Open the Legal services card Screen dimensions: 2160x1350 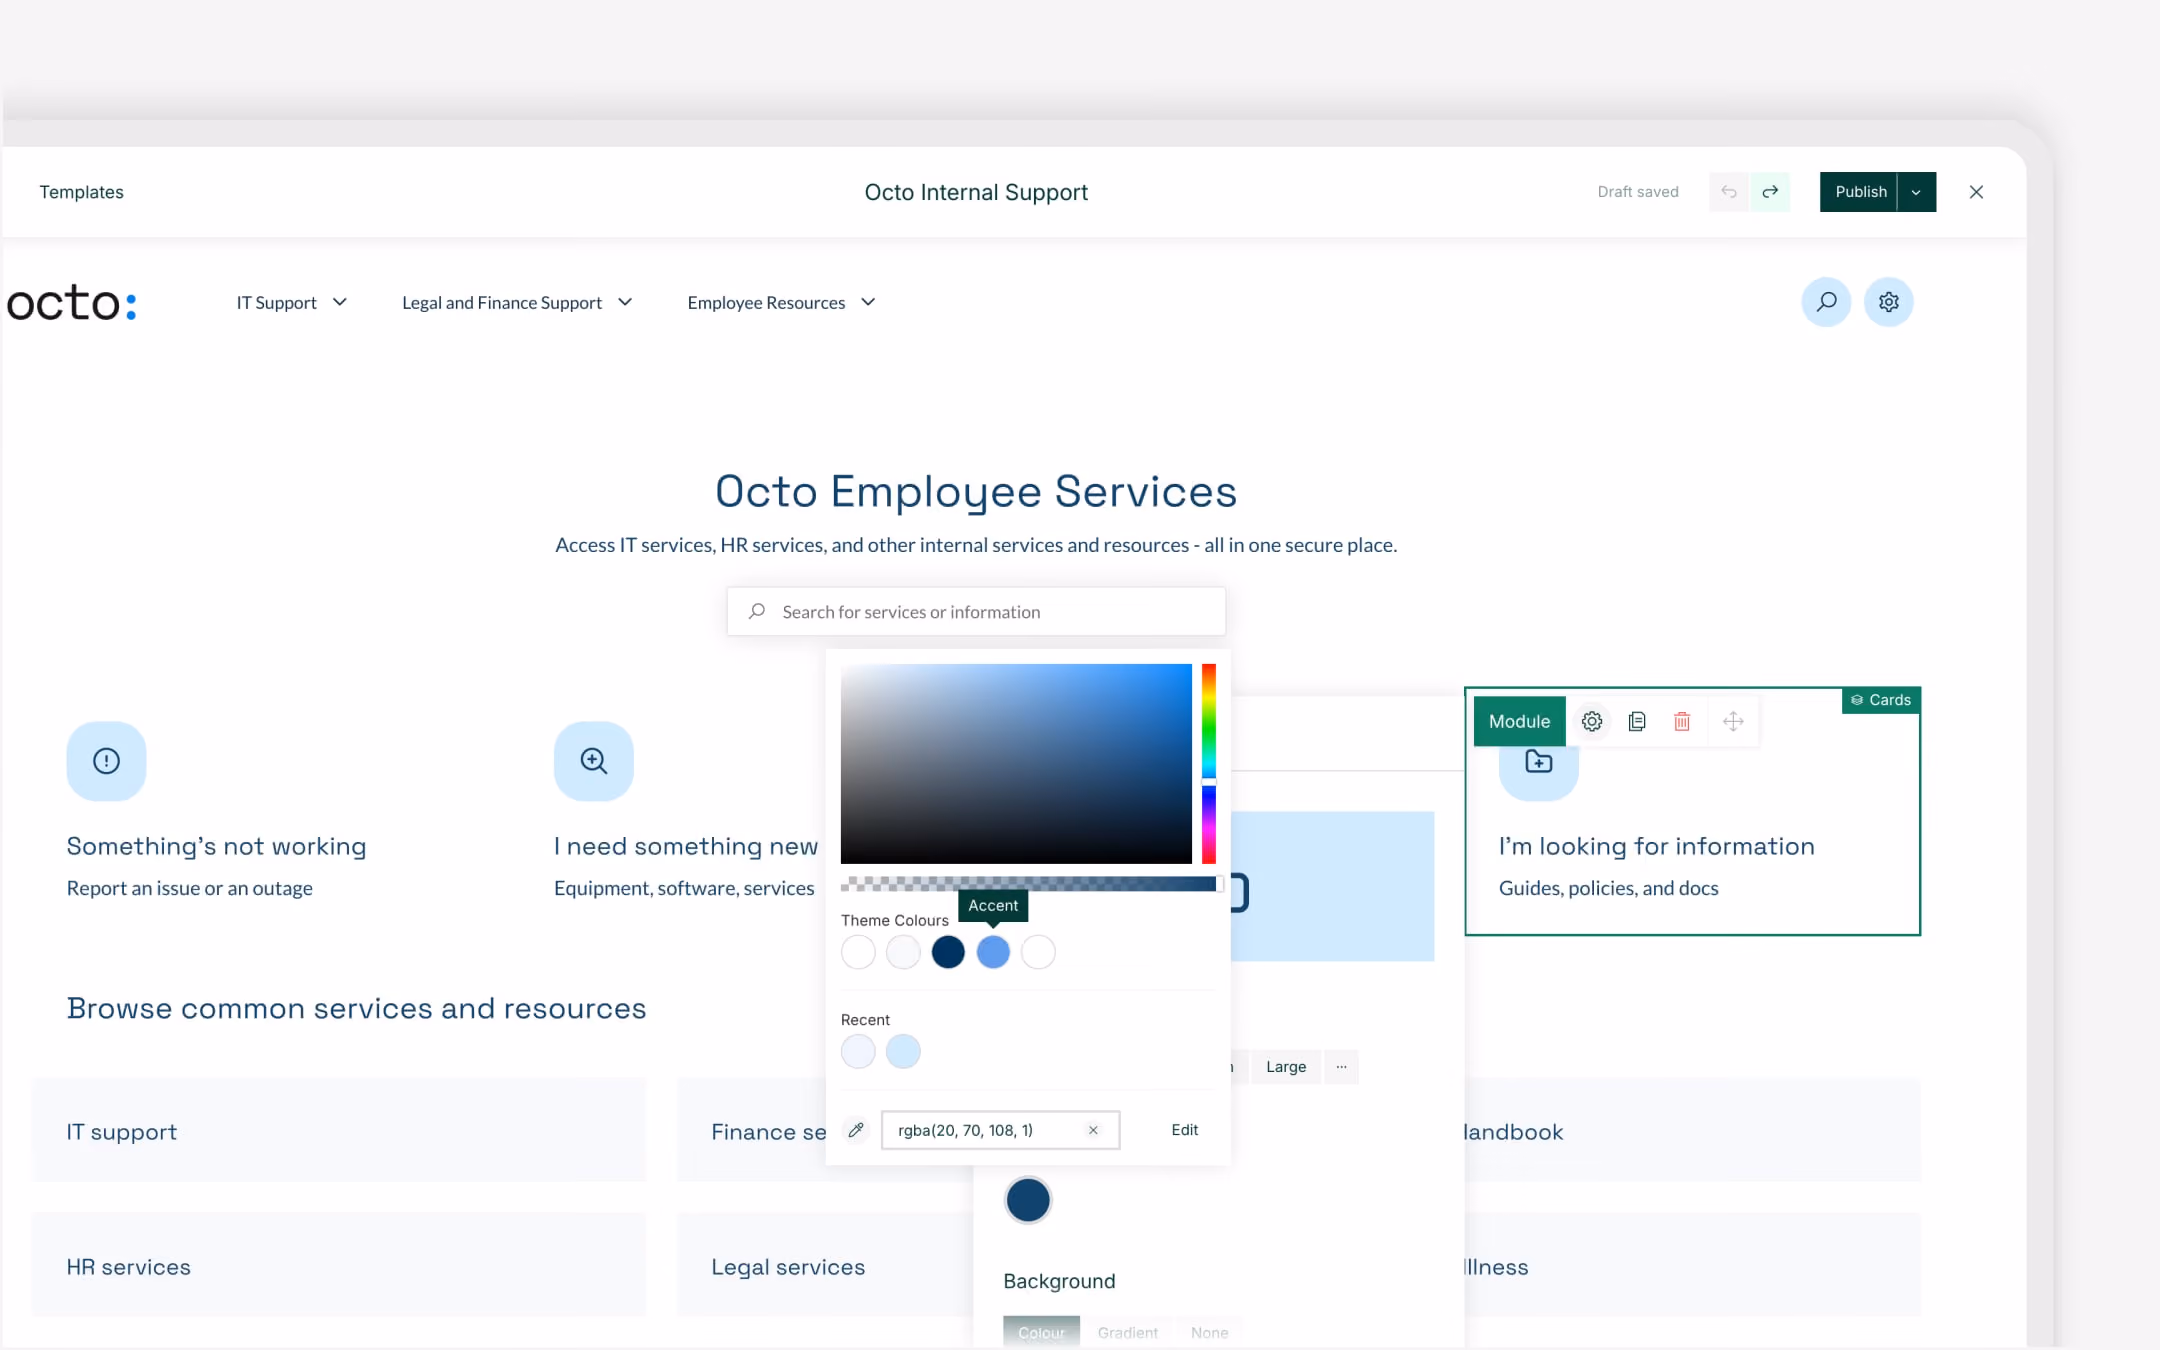point(826,1265)
